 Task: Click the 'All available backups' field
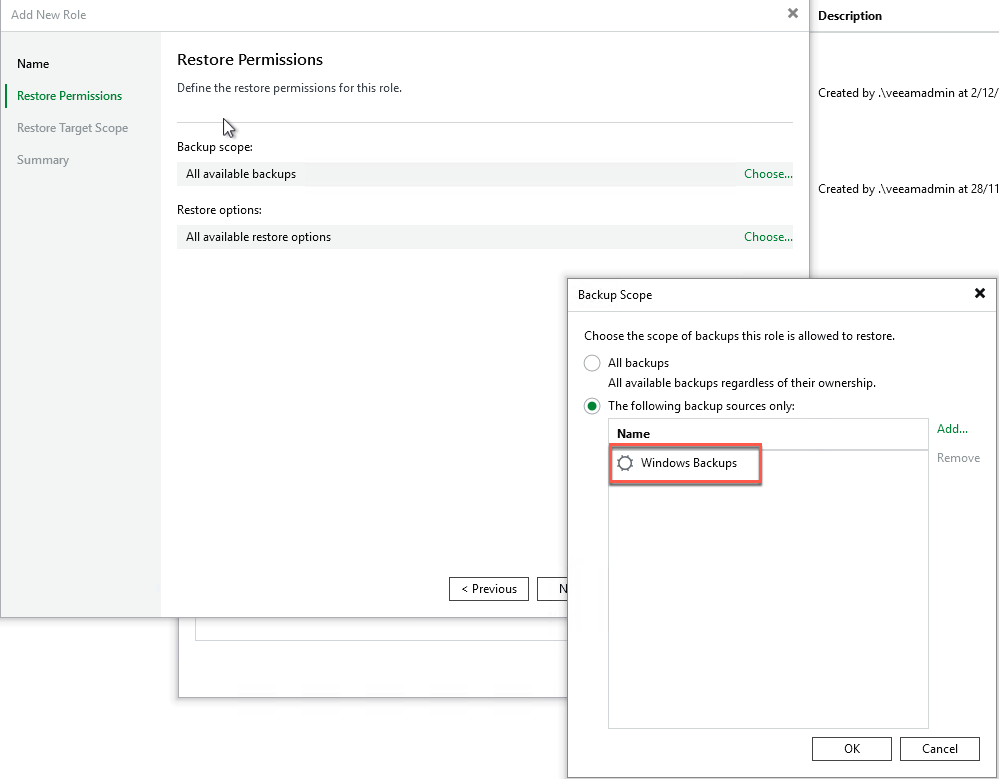click(x=241, y=174)
